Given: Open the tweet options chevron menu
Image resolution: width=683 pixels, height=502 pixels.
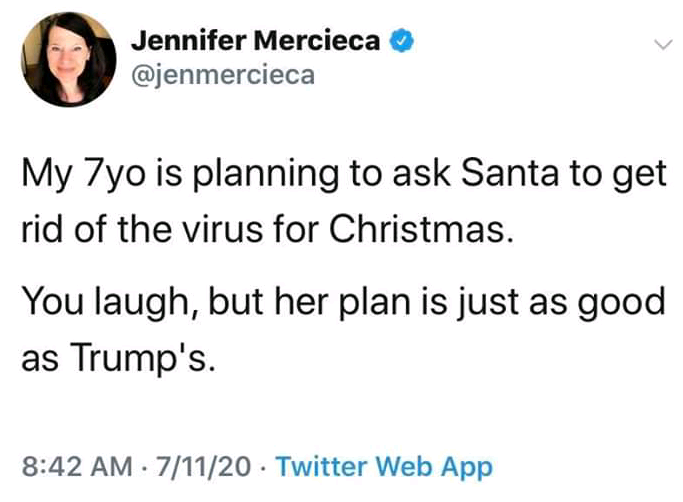Looking at the screenshot, I should (x=660, y=45).
